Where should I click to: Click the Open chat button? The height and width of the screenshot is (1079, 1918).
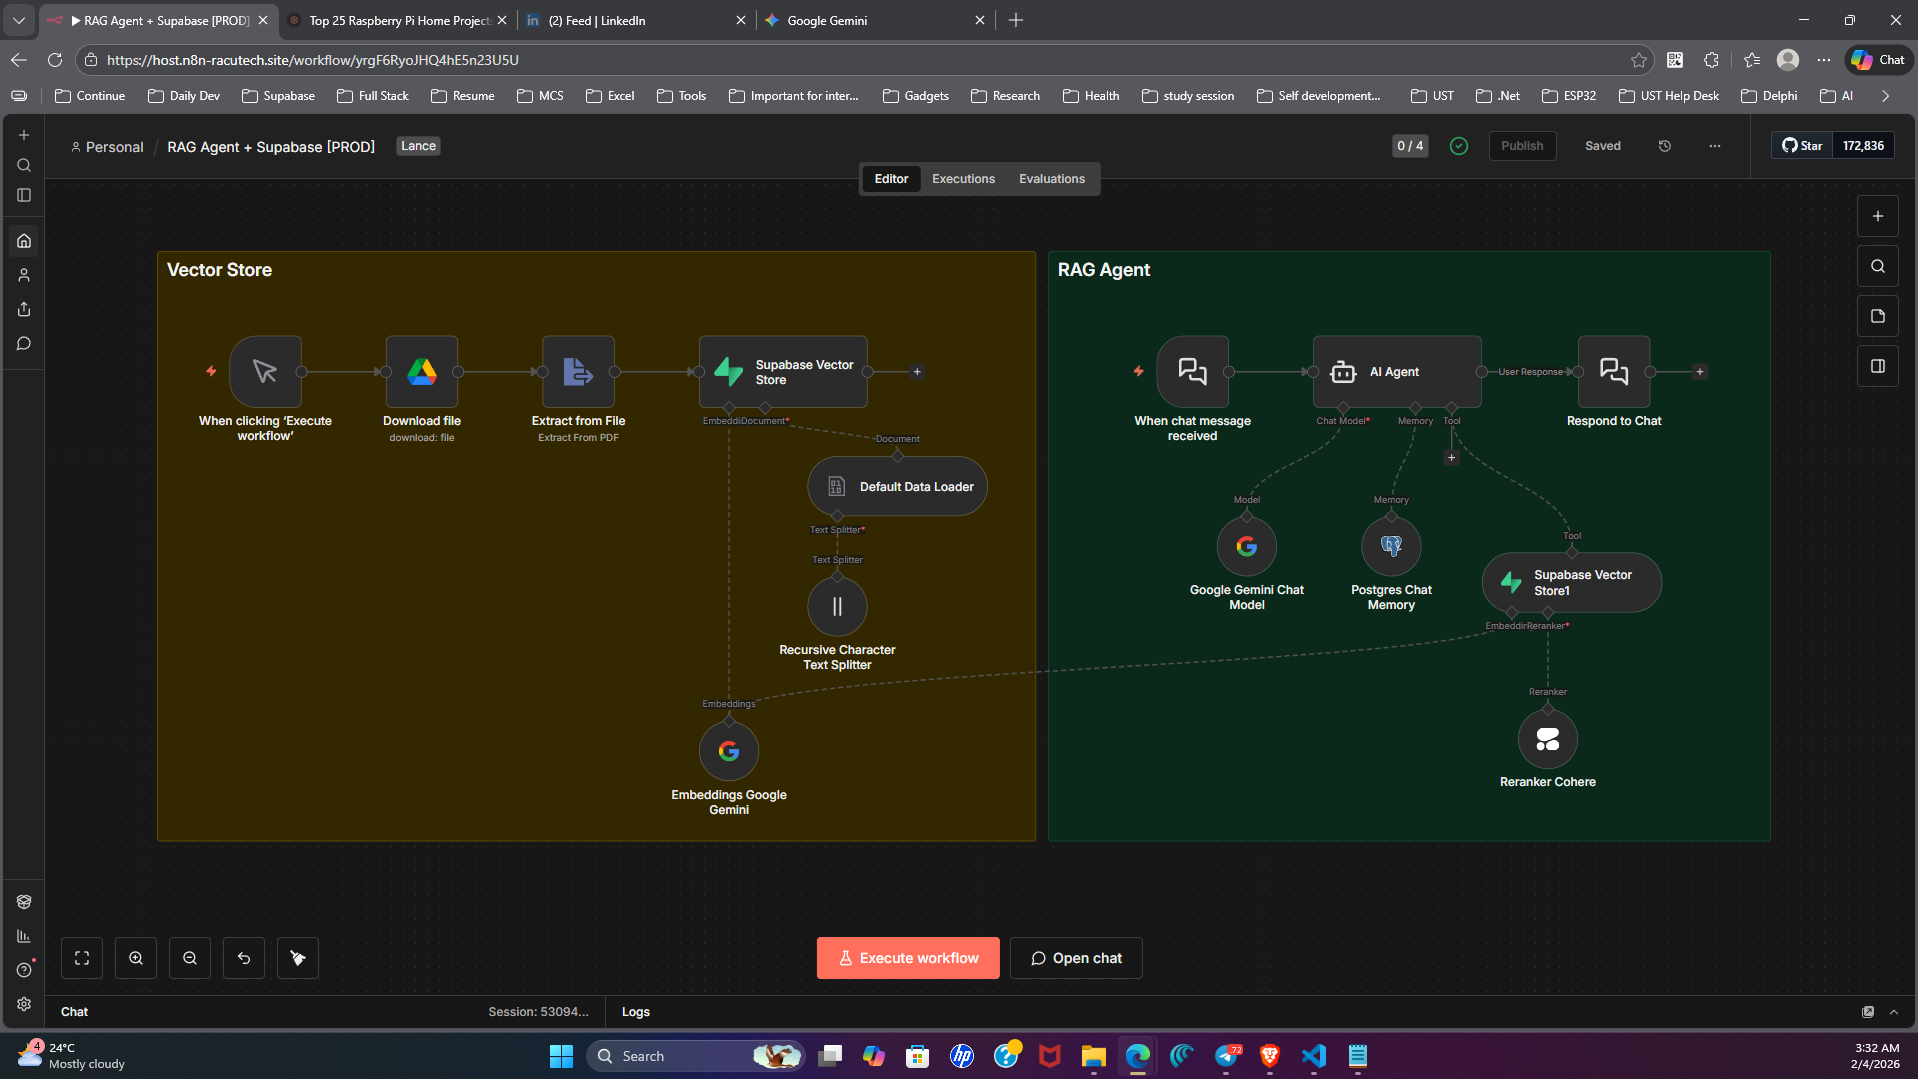tap(1076, 958)
